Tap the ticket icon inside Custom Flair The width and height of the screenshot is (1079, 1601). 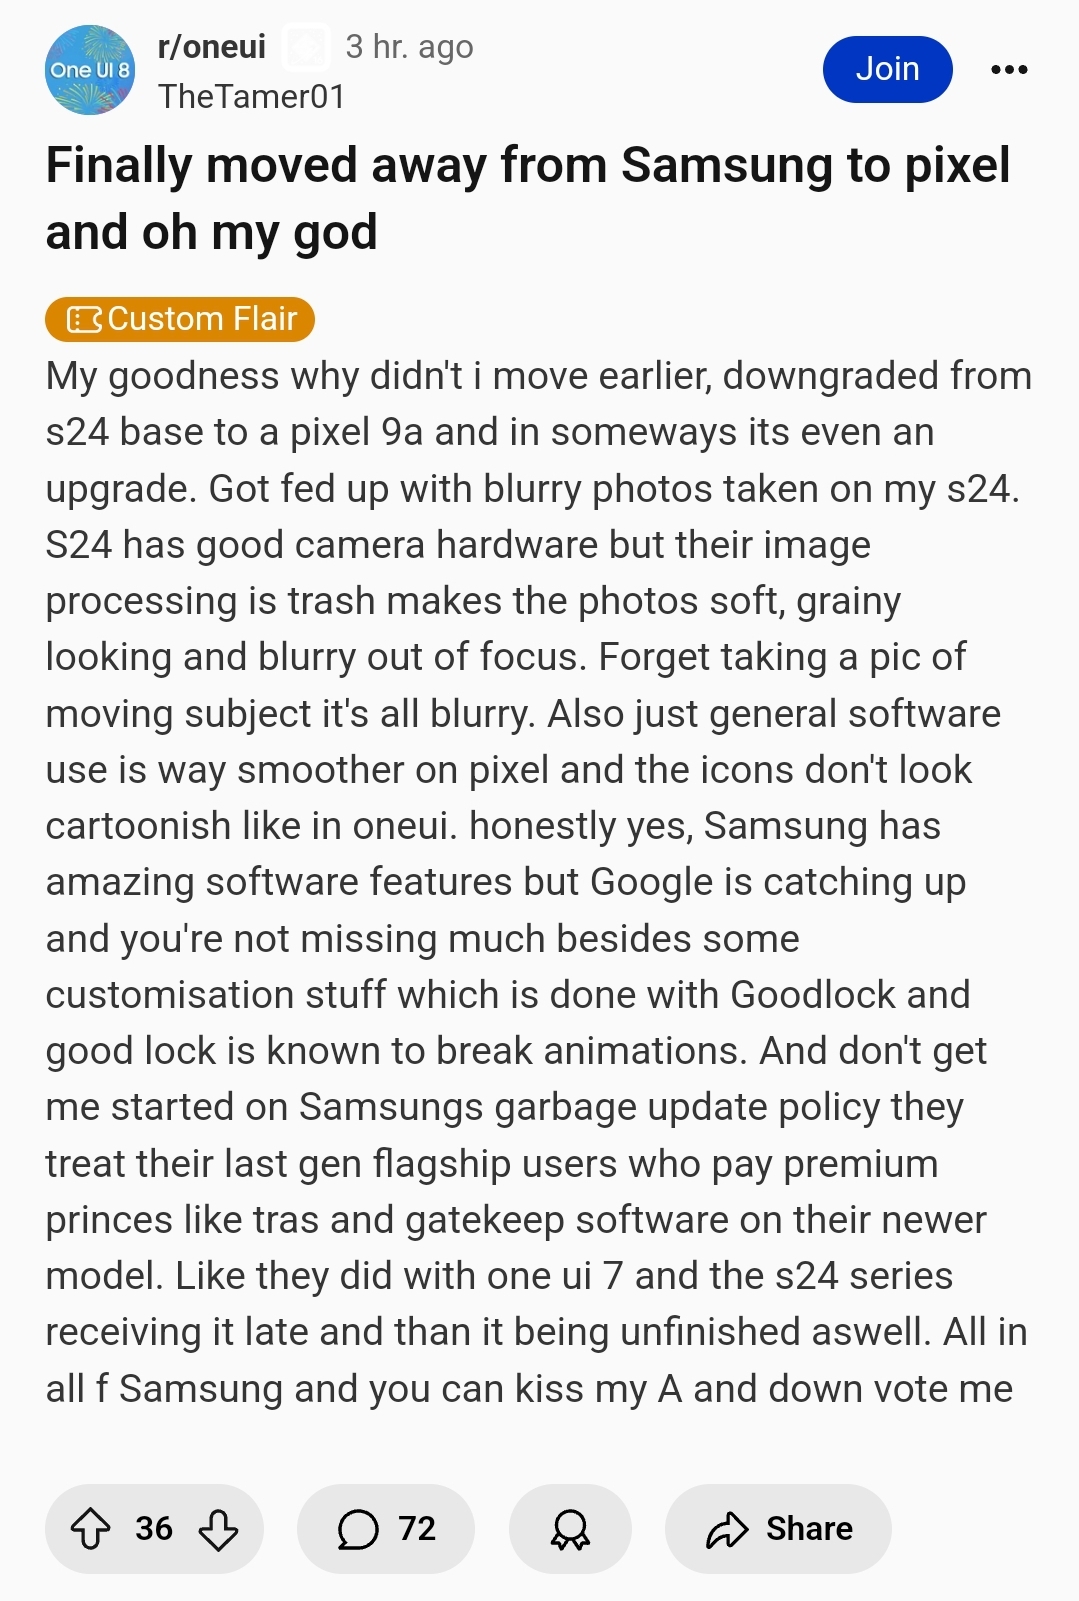click(84, 319)
